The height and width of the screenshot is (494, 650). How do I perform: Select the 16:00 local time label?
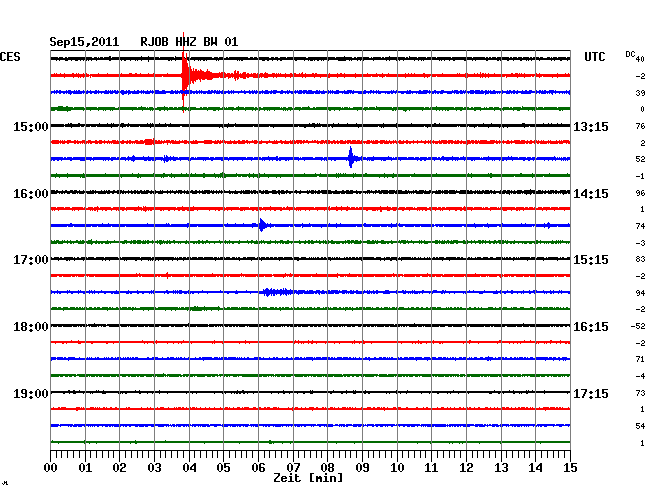pos(31,194)
